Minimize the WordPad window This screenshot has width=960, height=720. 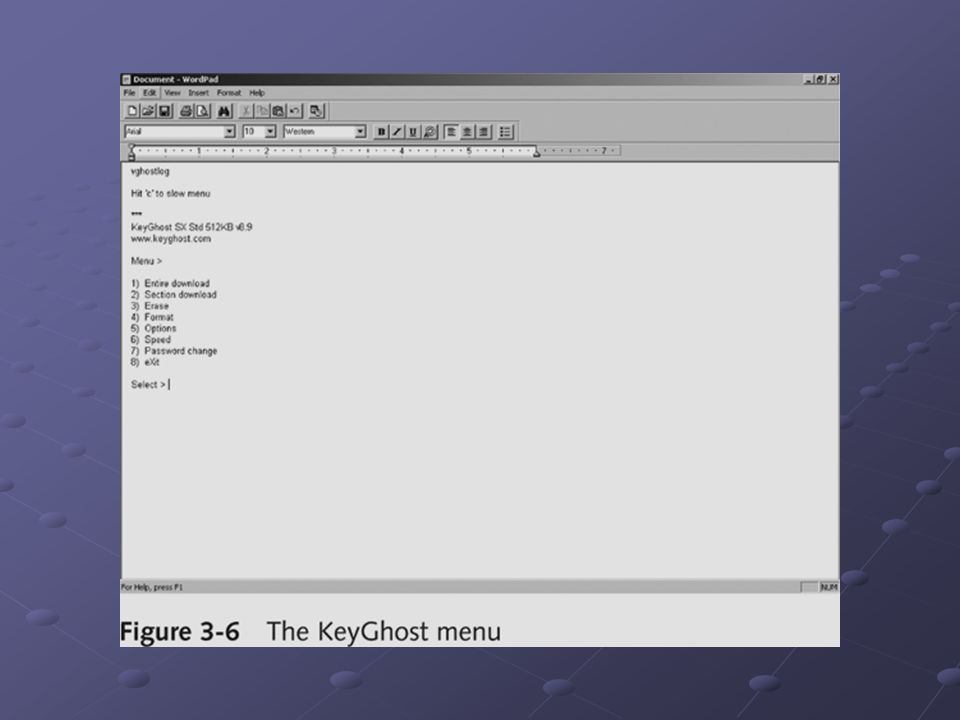(809, 80)
